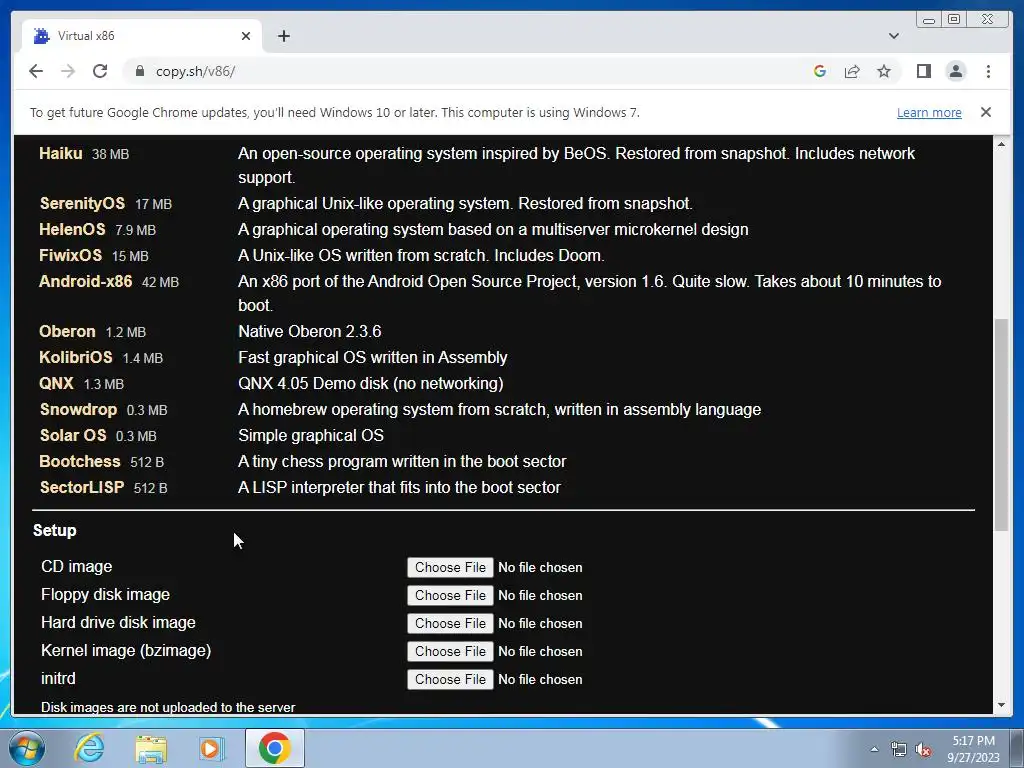This screenshot has width=1024, height=768.
Task: Choose a file for Hard drive disk image
Action: 450,624
